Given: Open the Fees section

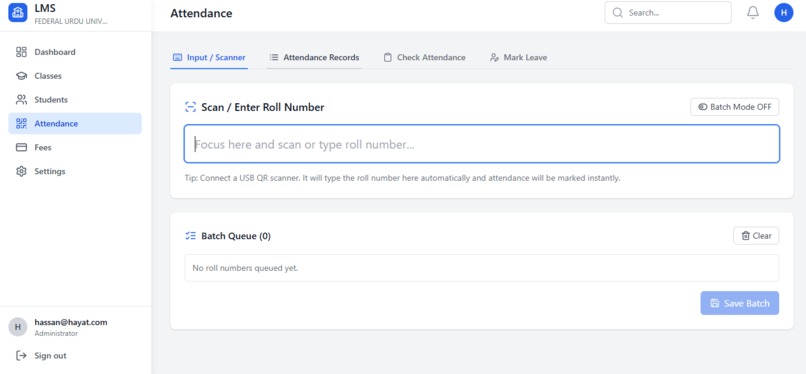Looking at the screenshot, I should coord(75,147).
